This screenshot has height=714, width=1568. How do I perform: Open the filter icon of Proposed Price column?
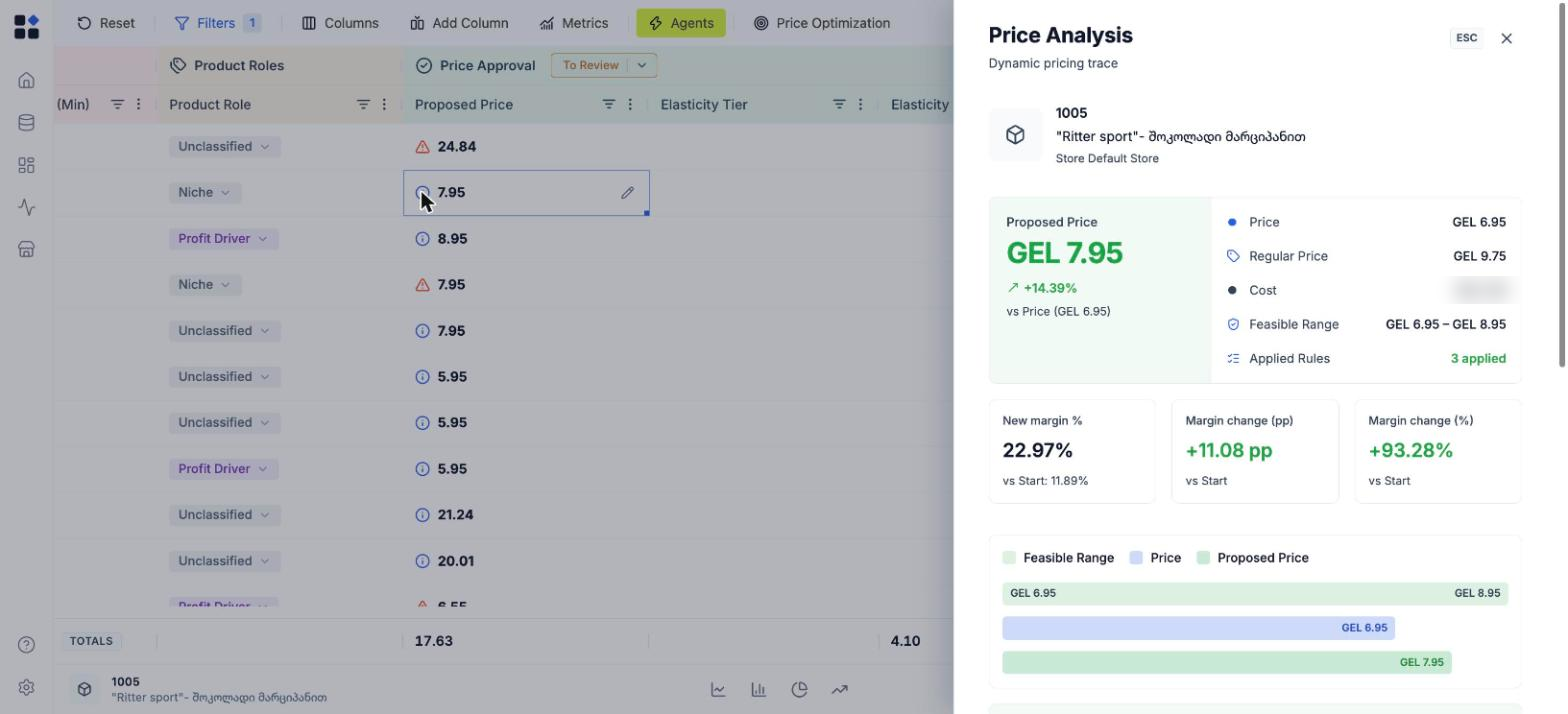coord(608,104)
